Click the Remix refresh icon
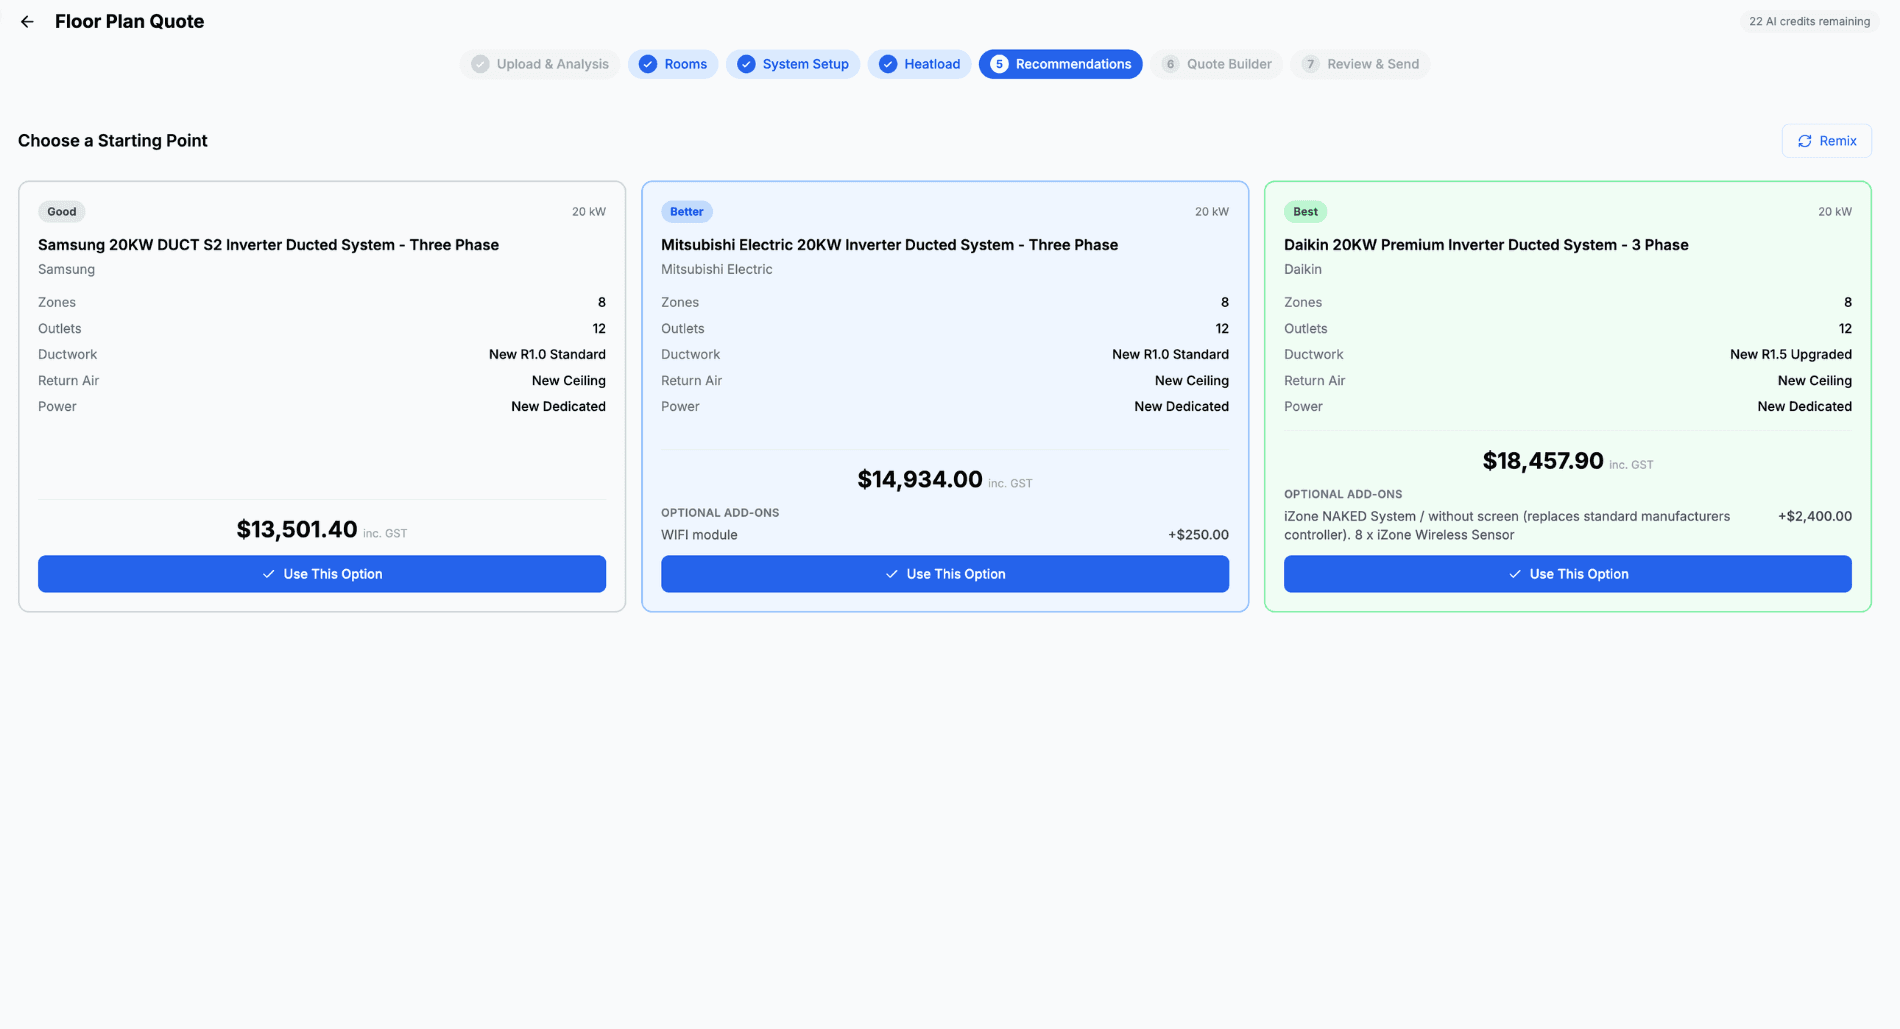Viewport: 1900px width, 1029px height. (x=1804, y=141)
